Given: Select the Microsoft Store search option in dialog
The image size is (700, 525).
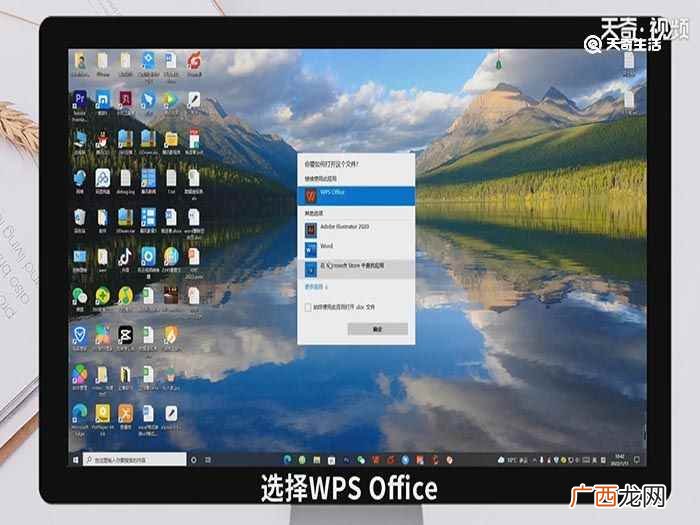Looking at the screenshot, I should coord(356,269).
